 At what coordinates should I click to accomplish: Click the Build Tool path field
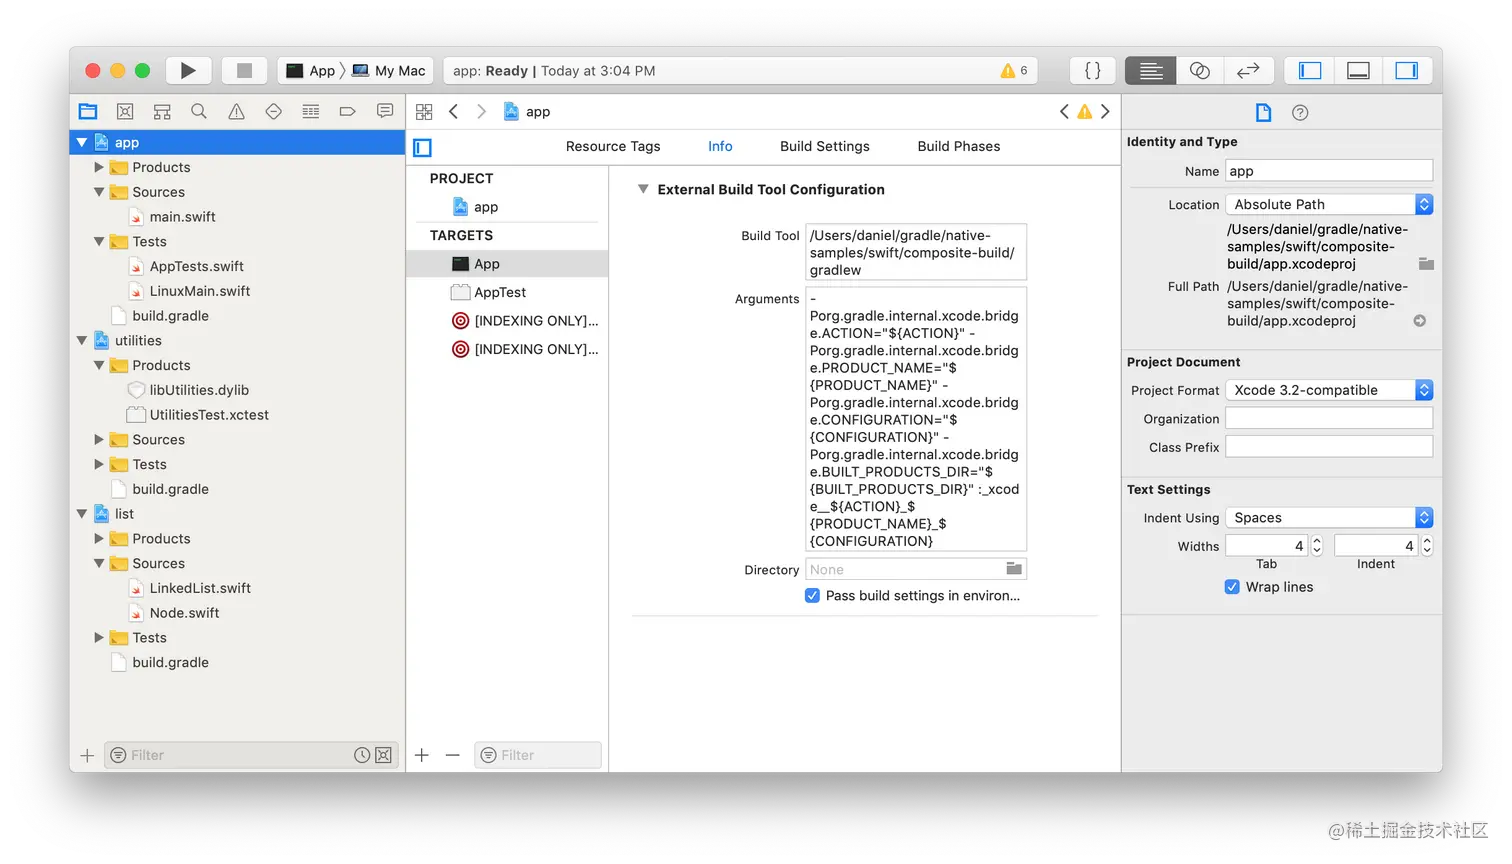pyautogui.click(x=916, y=252)
